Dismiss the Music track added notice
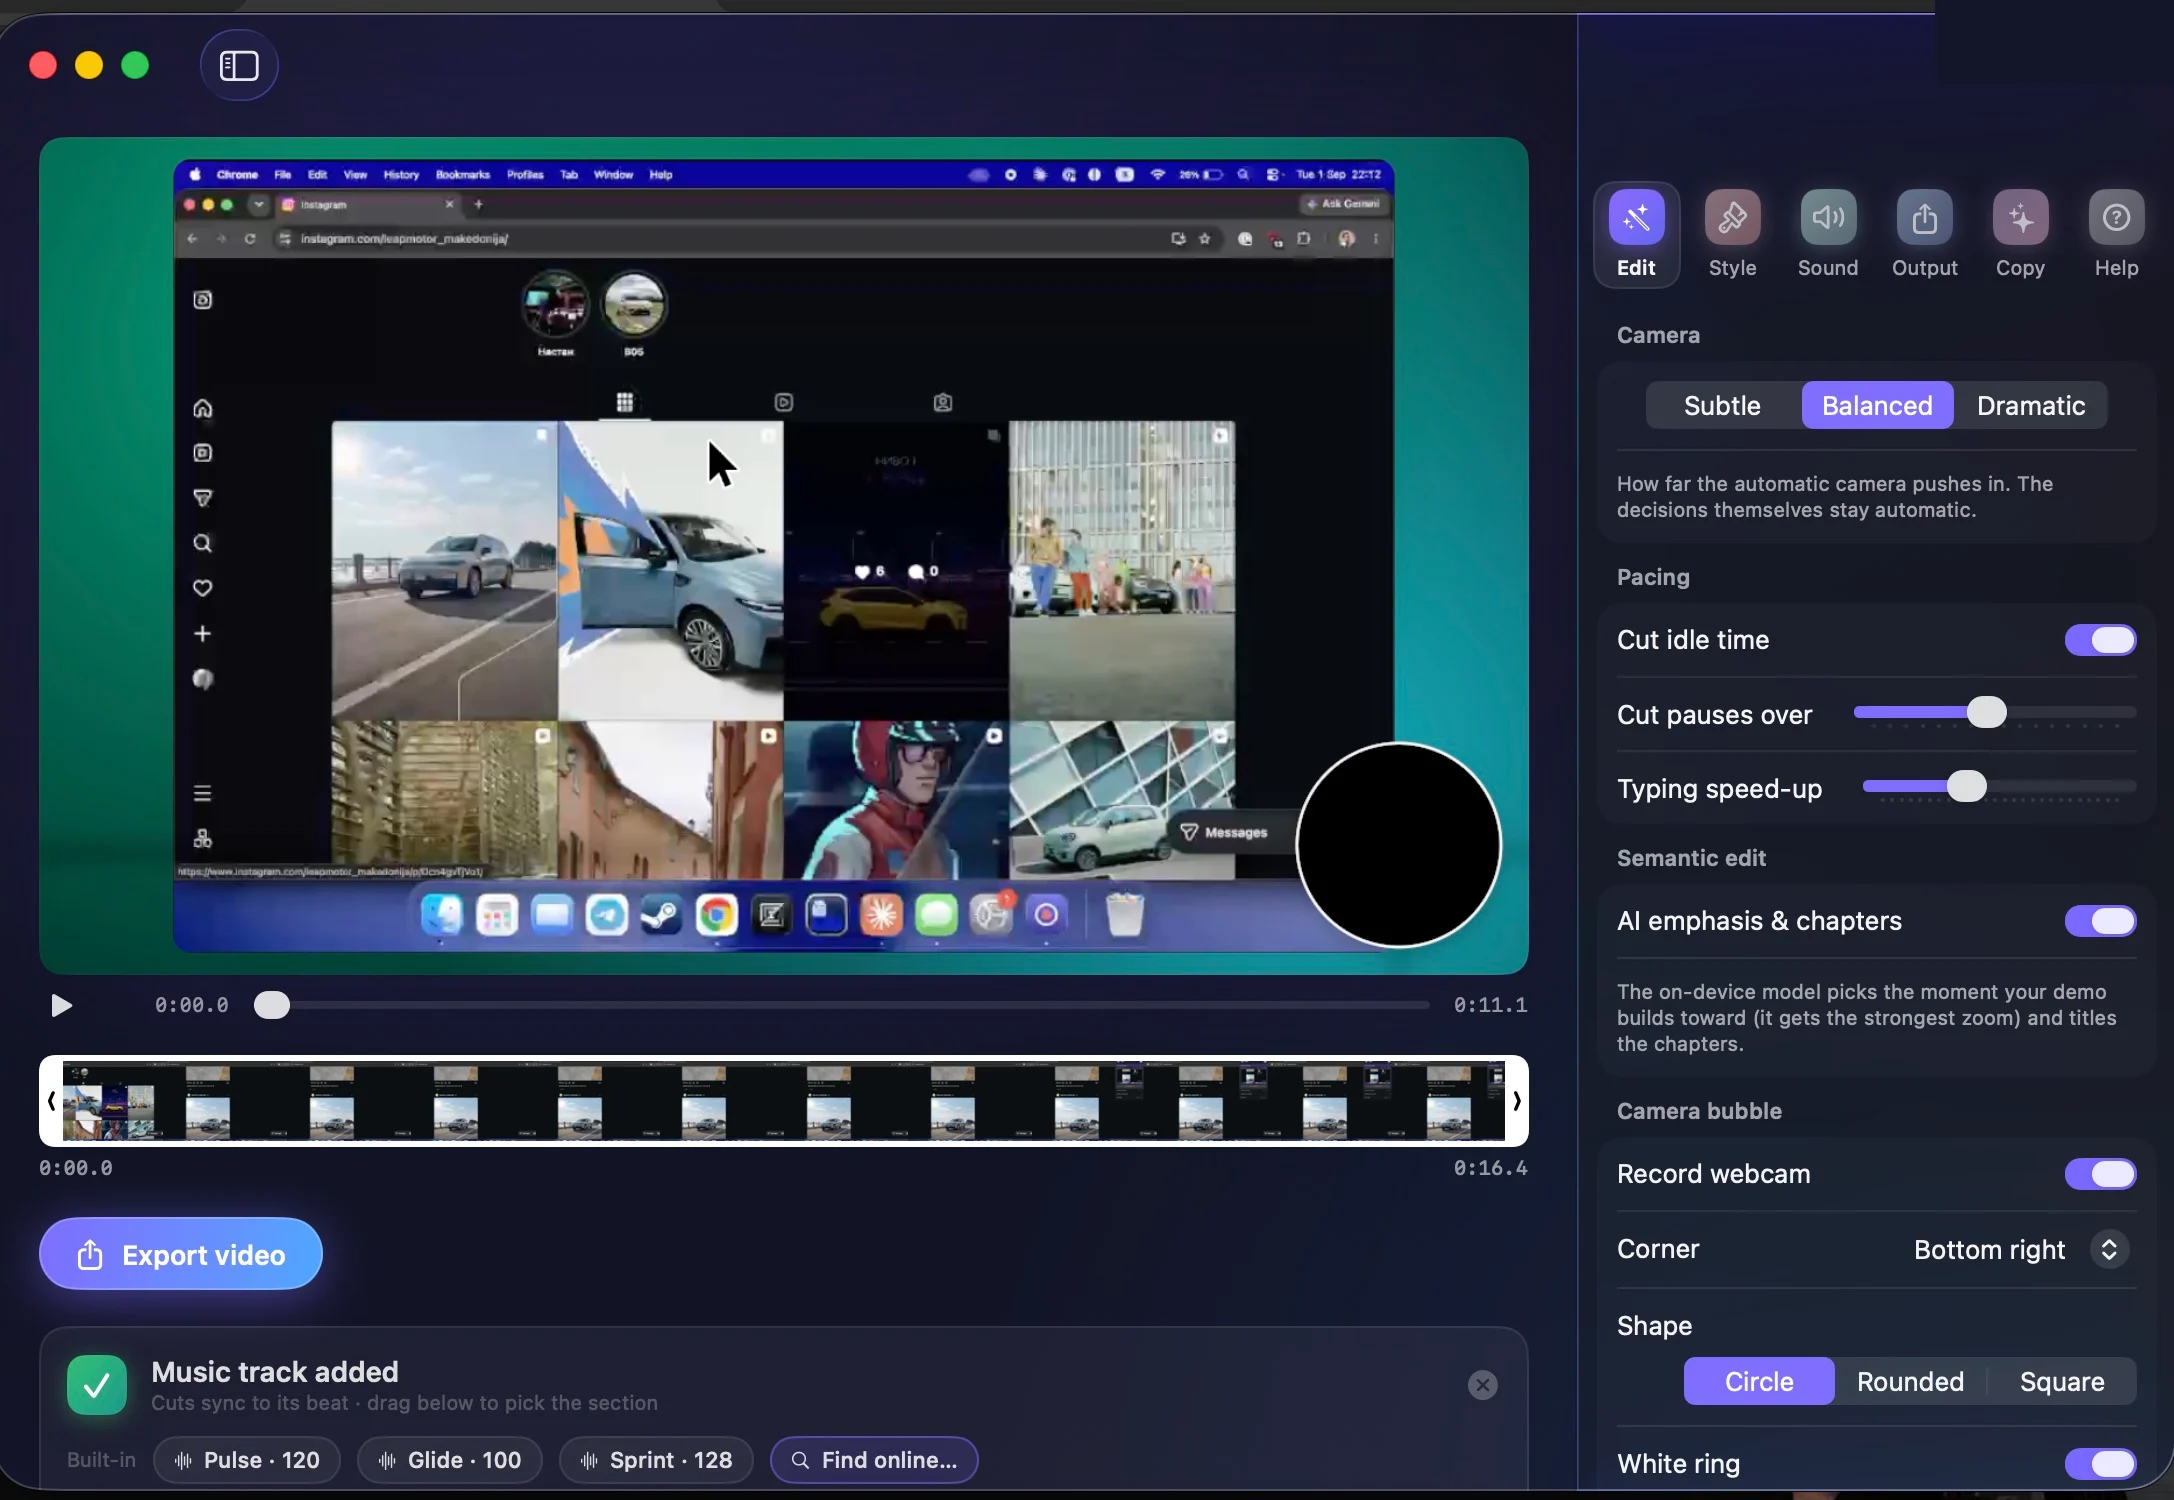Image resolution: width=2174 pixels, height=1500 pixels. (x=1482, y=1385)
